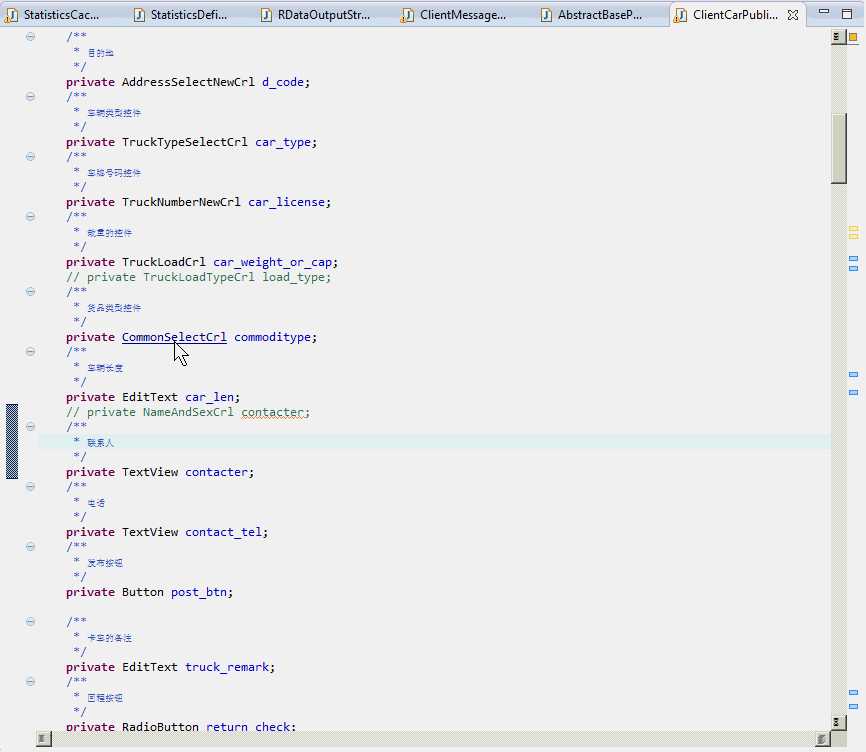
Task: Minimize the editor area
Action: coord(823,12)
